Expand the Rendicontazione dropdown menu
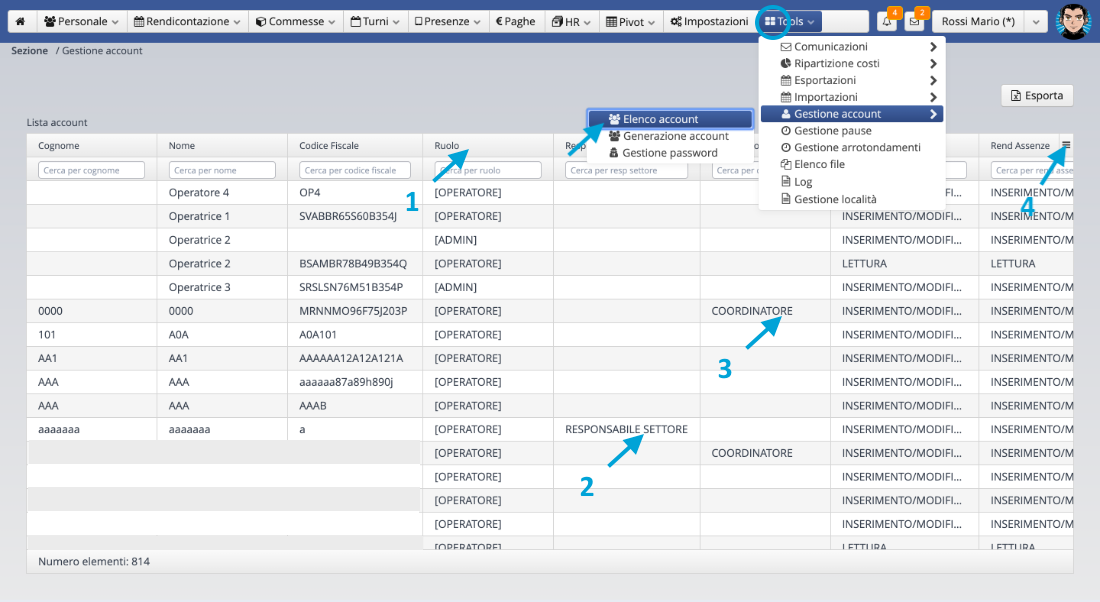 point(187,21)
